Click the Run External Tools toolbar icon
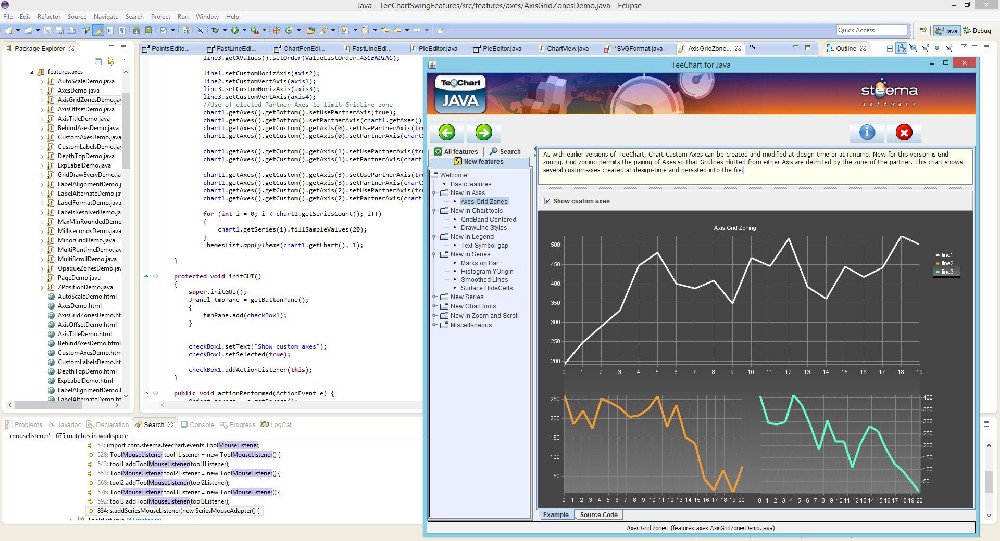Viewport: 1000px width, 541px height. (x=254, y=30)
